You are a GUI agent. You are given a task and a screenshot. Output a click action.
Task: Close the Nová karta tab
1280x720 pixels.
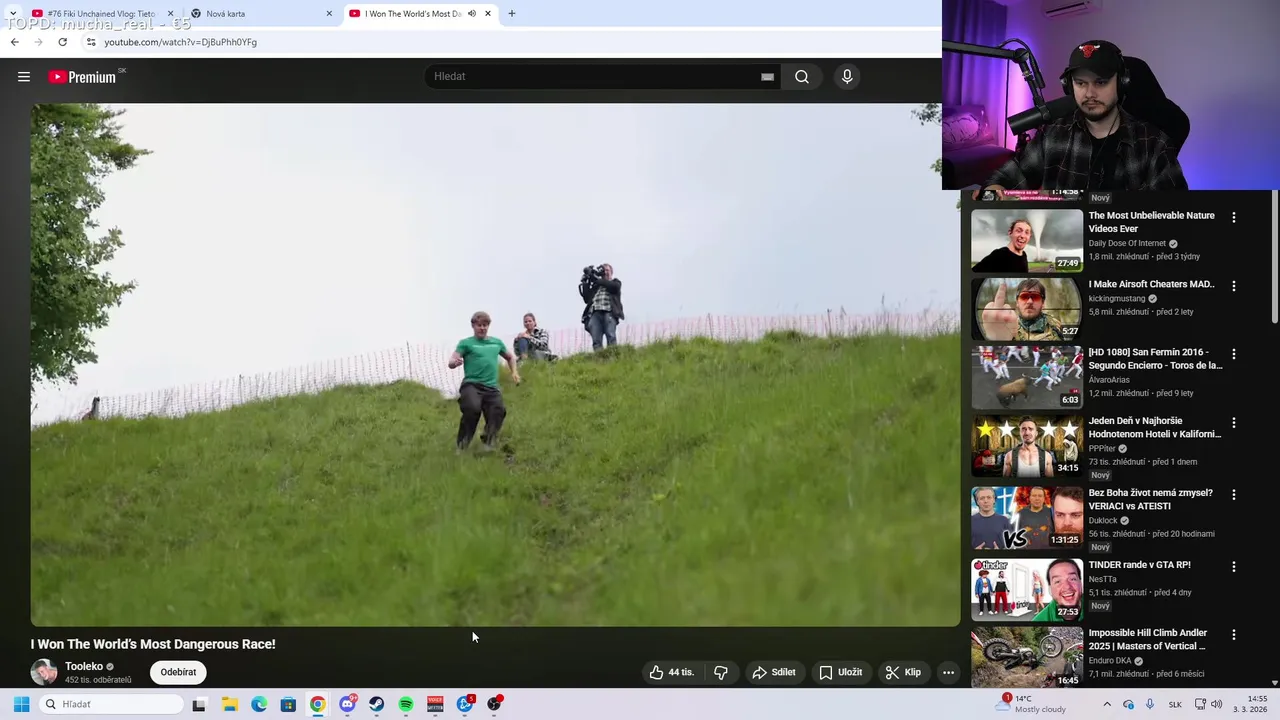[x=329, y=14]
